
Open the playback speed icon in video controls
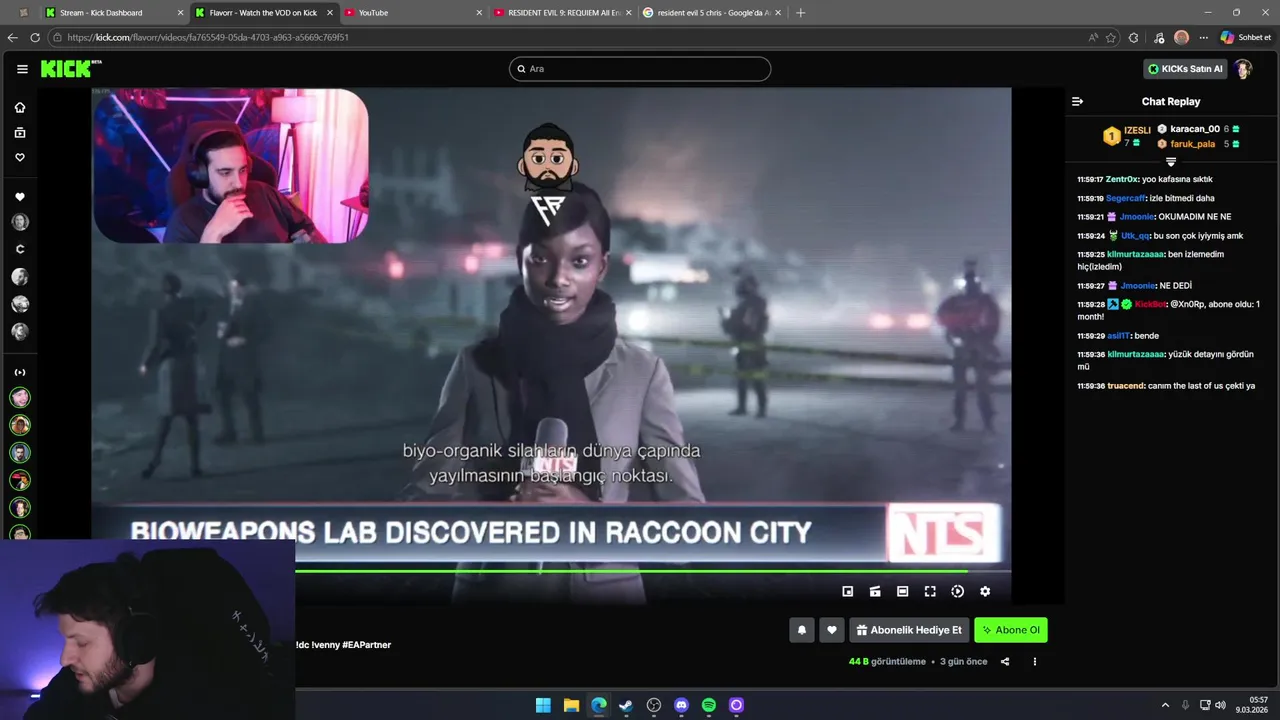957,591
